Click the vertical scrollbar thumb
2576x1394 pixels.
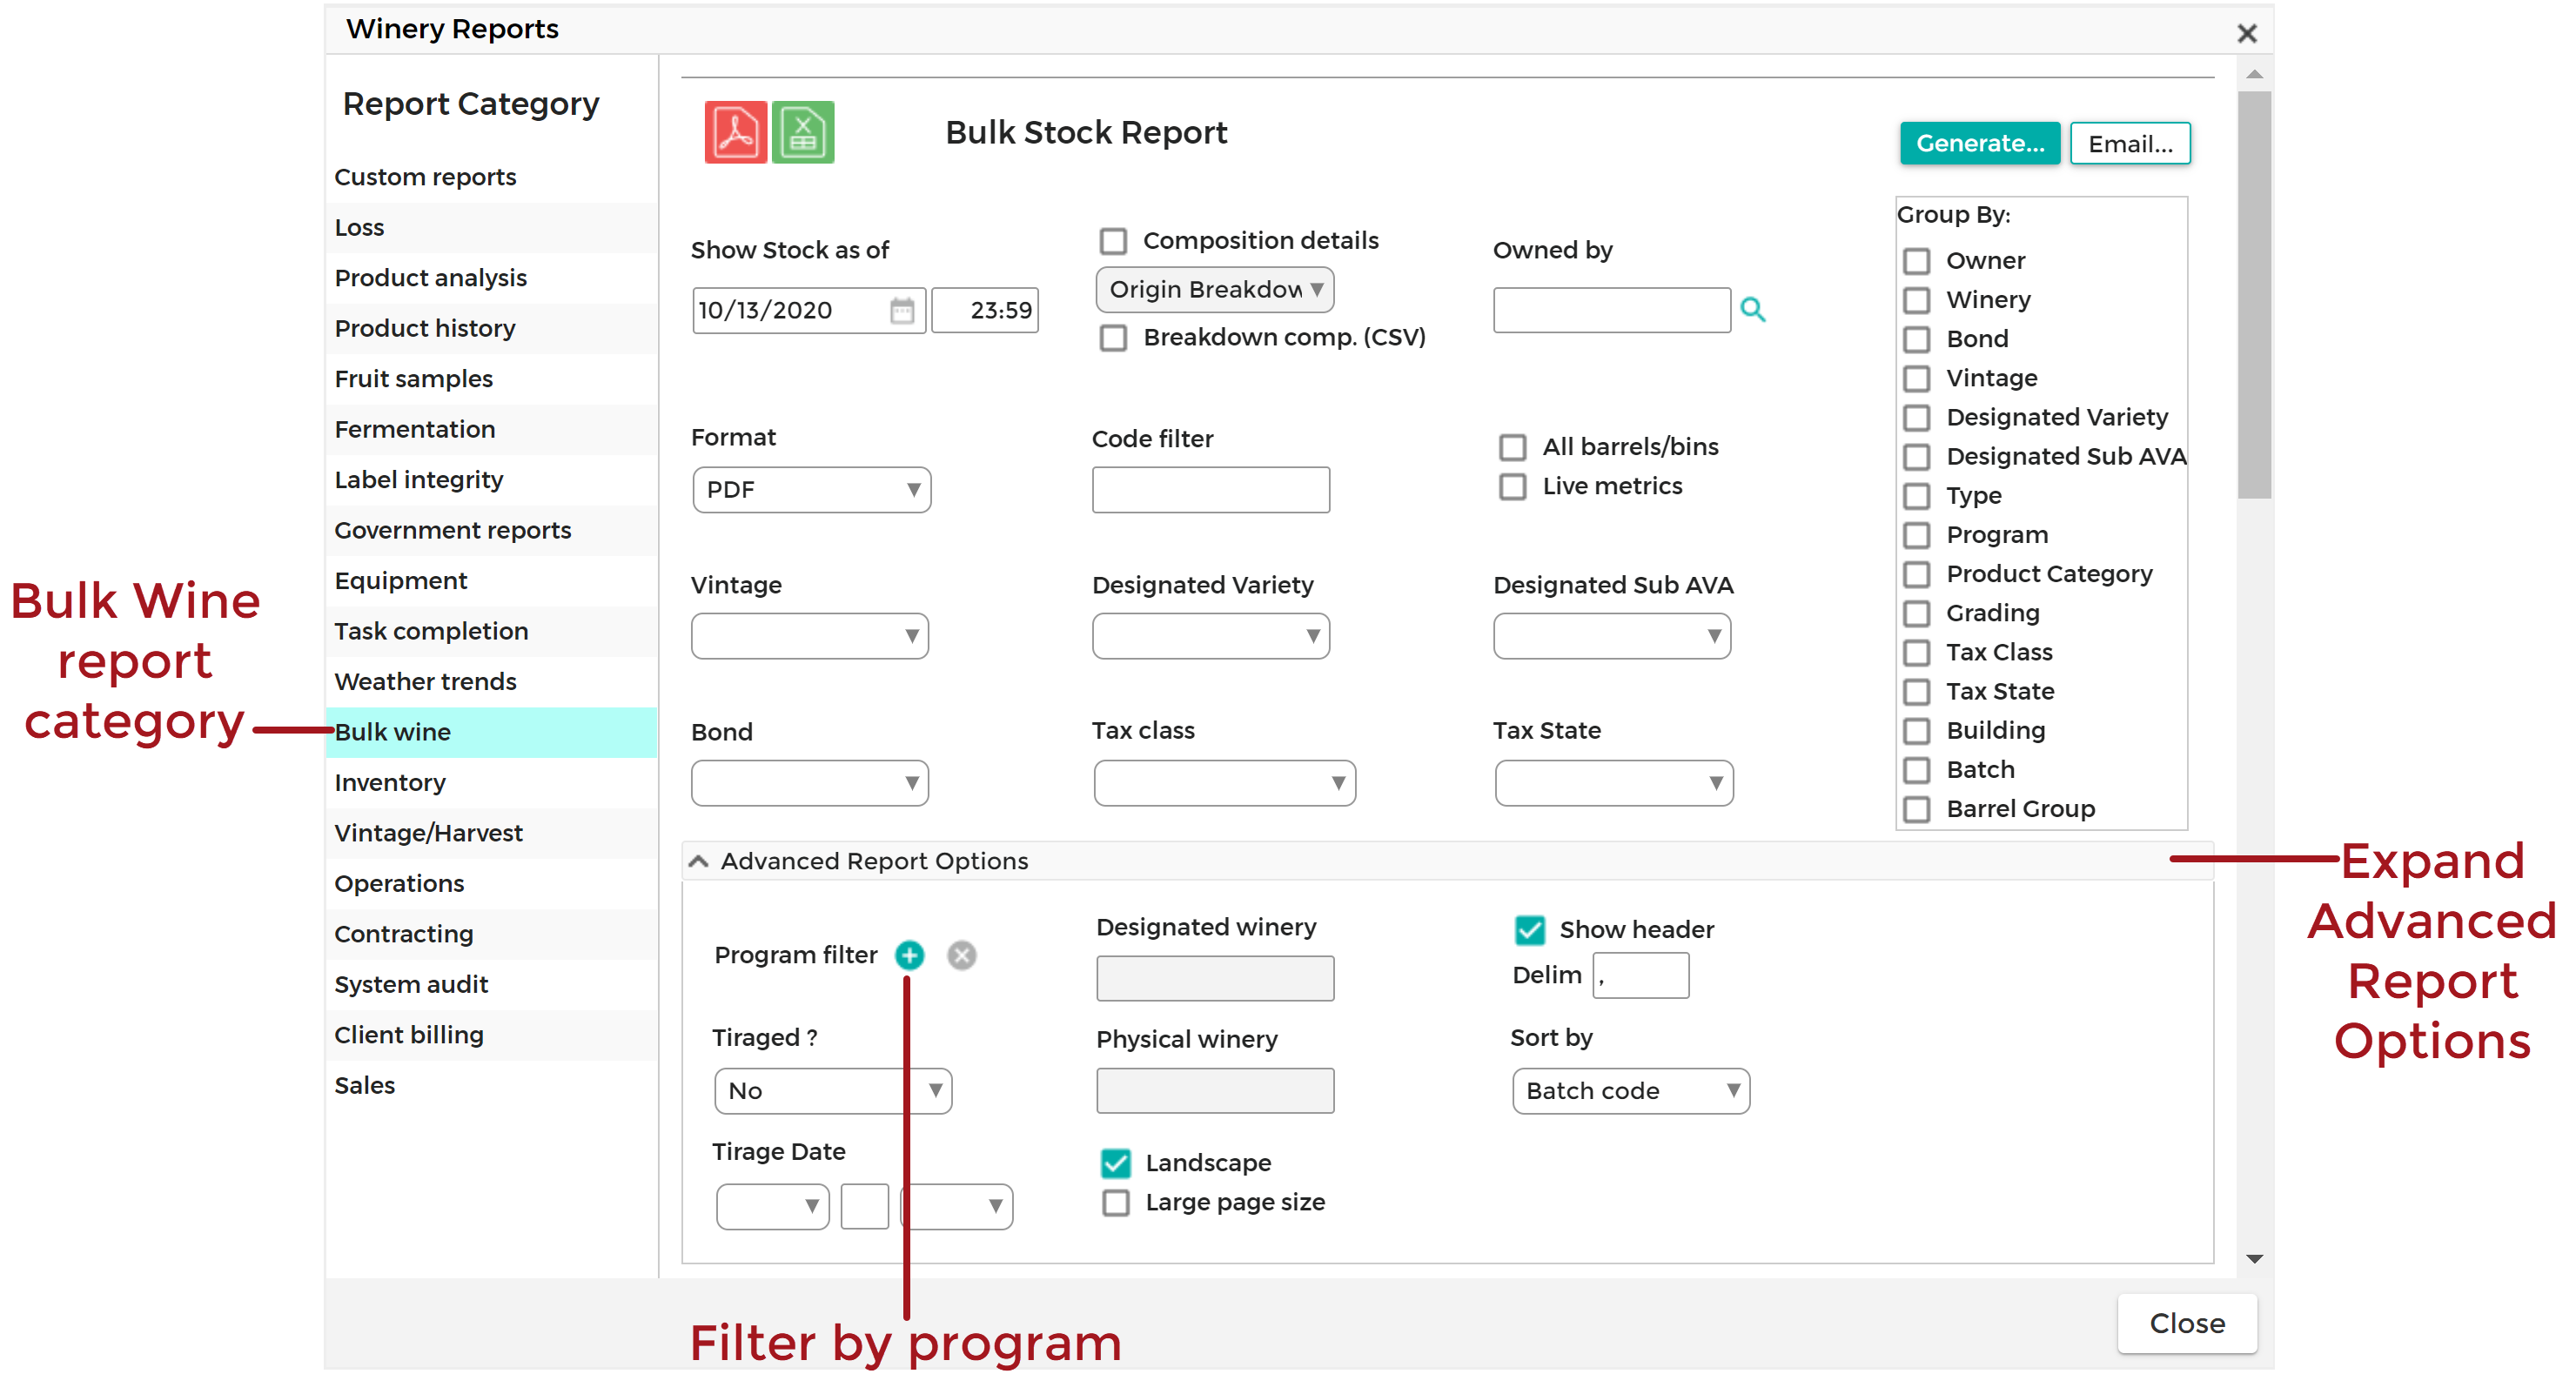pyautogui.click(x=2254, y=295)
